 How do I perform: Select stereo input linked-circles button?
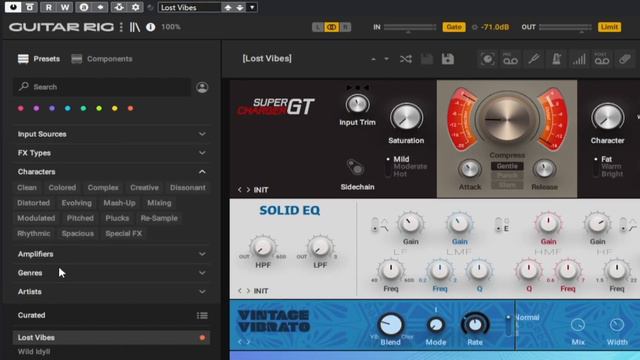tap(331, 27)
